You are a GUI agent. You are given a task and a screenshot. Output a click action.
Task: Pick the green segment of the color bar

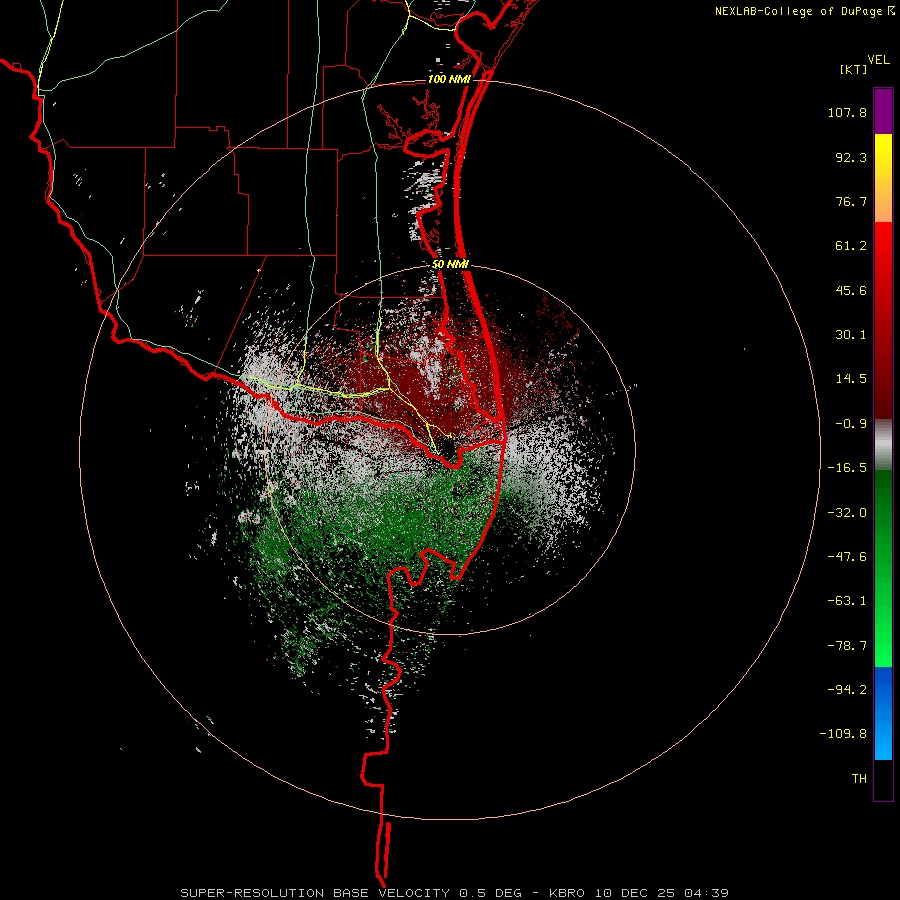(x=883, y=568)
